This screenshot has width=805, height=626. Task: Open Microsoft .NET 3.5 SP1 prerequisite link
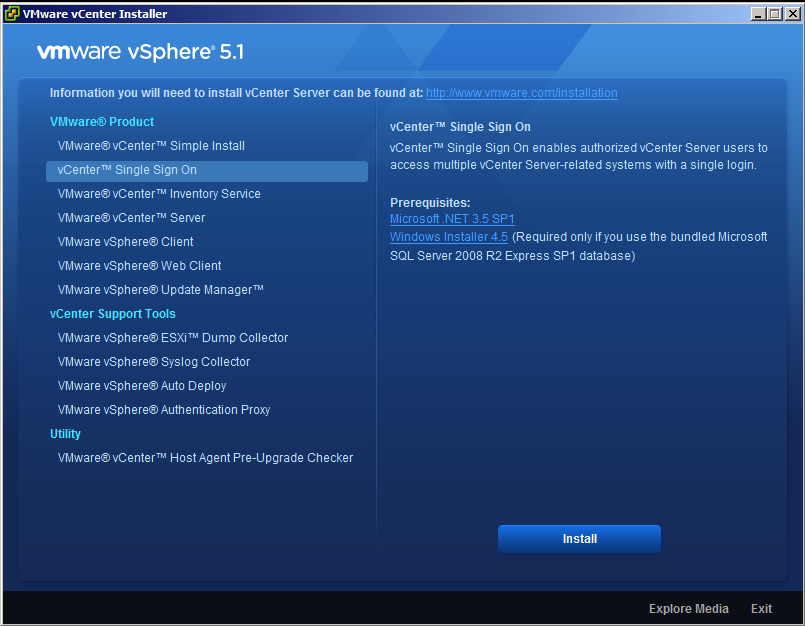click(452, 218)
